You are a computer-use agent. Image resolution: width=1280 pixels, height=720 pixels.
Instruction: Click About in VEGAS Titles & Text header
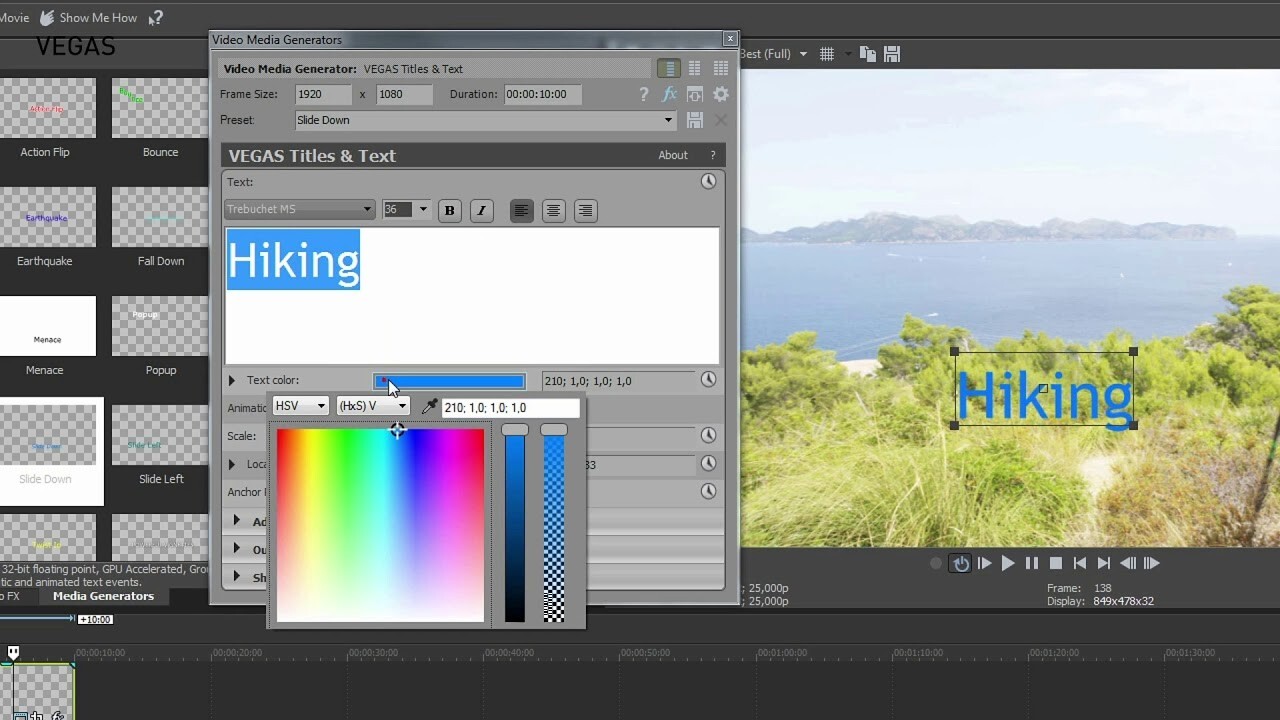pyautogui.click(x=673, y=155)
